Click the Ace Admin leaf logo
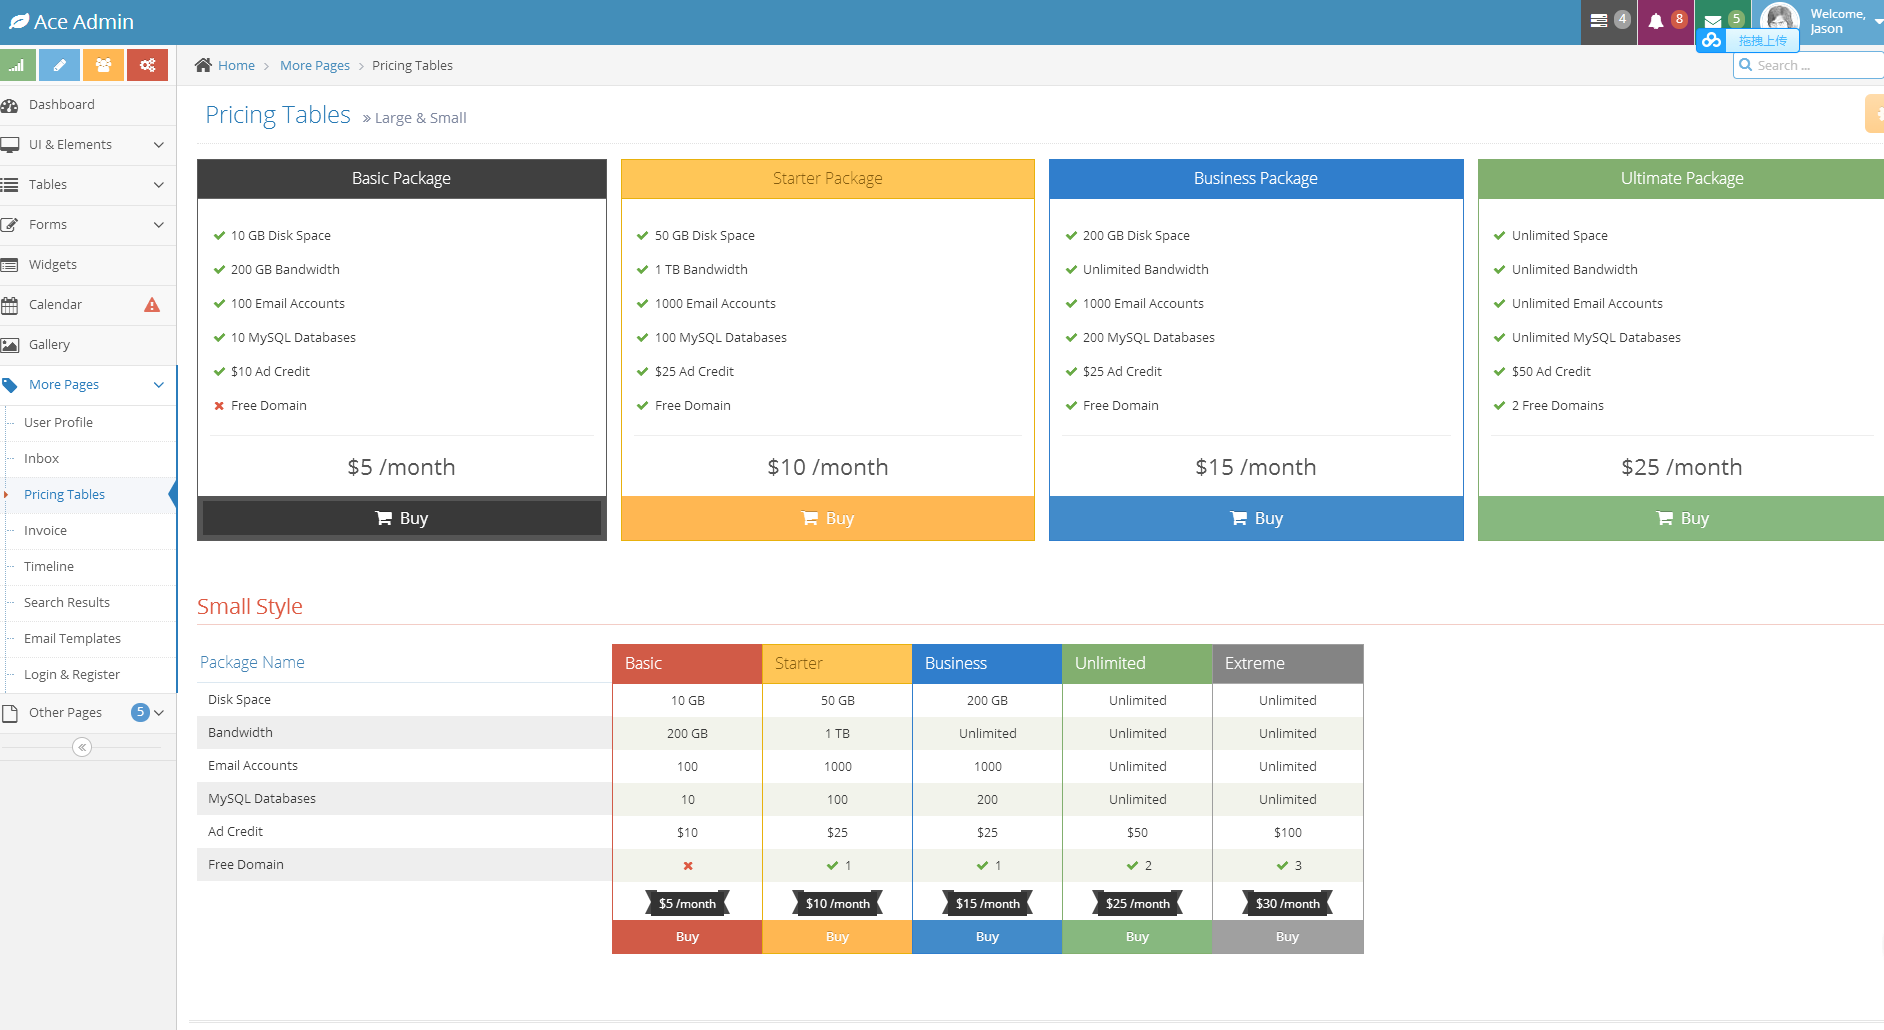 (x=19, y=21)
